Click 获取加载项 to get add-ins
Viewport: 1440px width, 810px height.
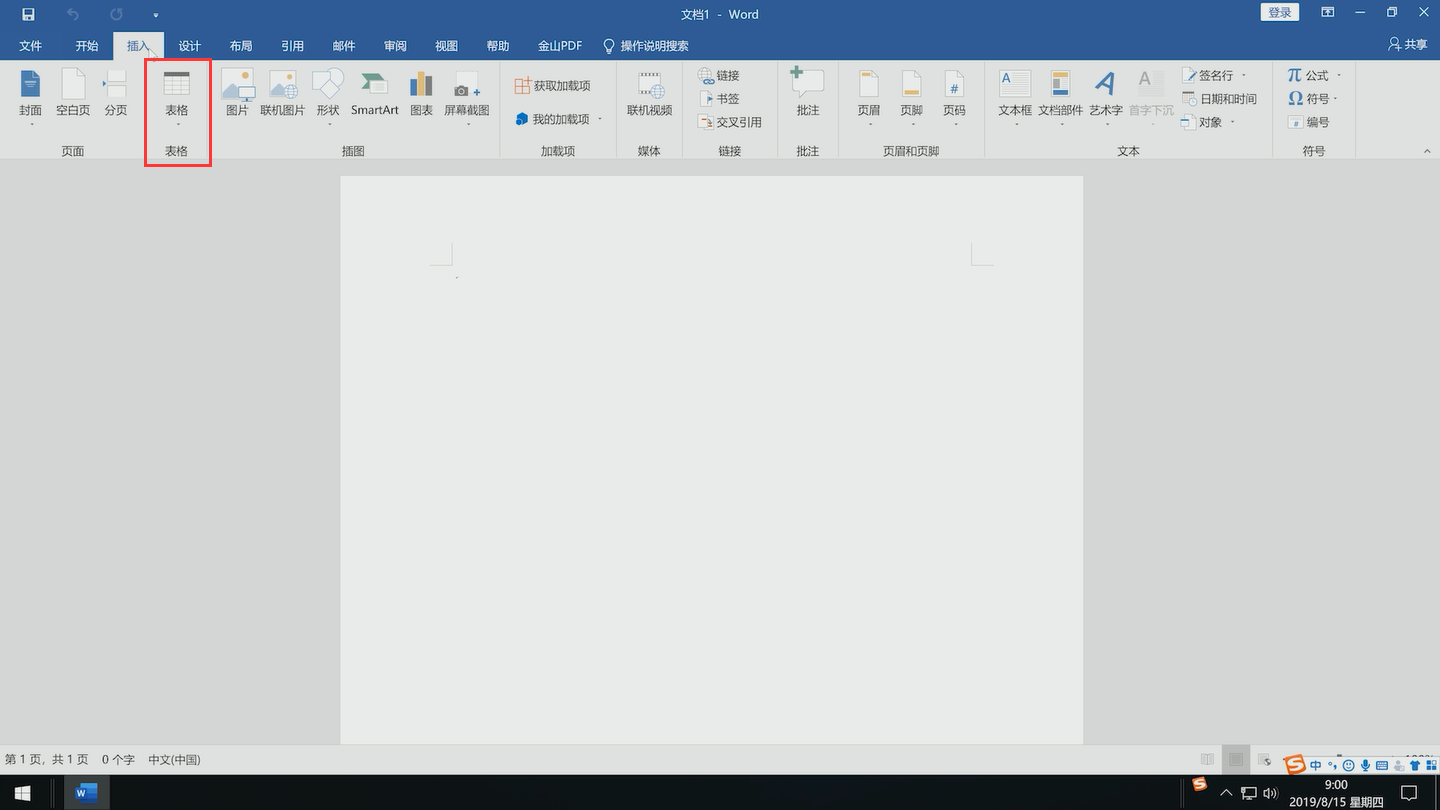coord(553,86)
